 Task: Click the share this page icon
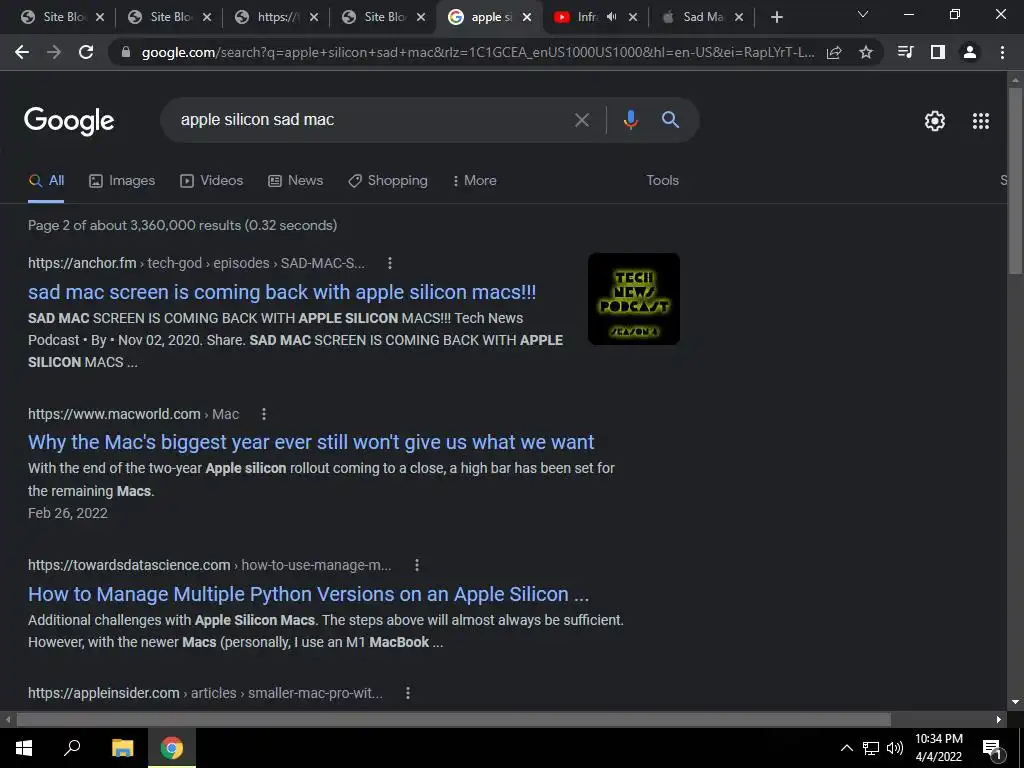834,53
